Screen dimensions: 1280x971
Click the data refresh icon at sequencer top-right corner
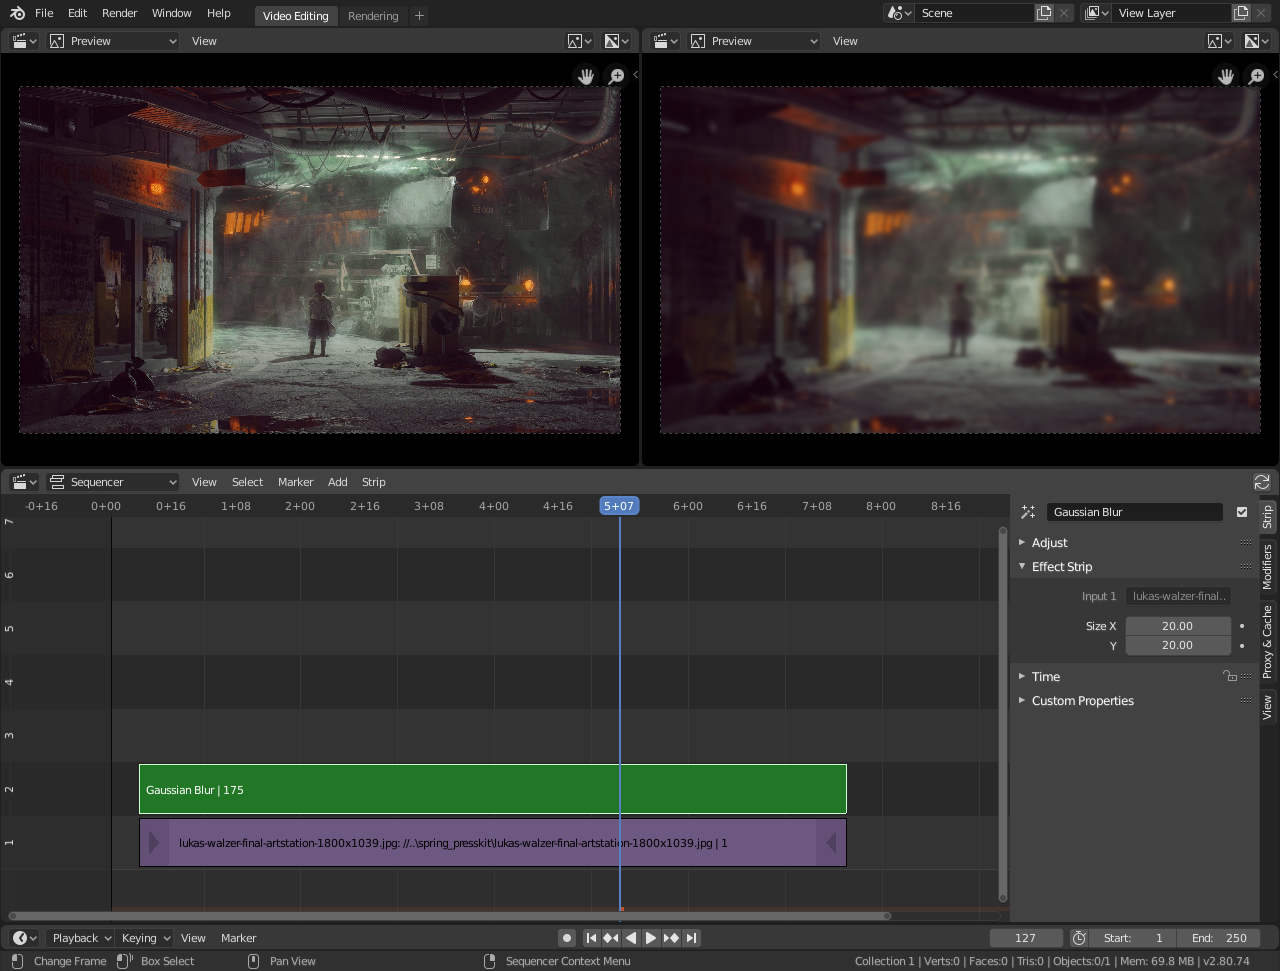1262,481
